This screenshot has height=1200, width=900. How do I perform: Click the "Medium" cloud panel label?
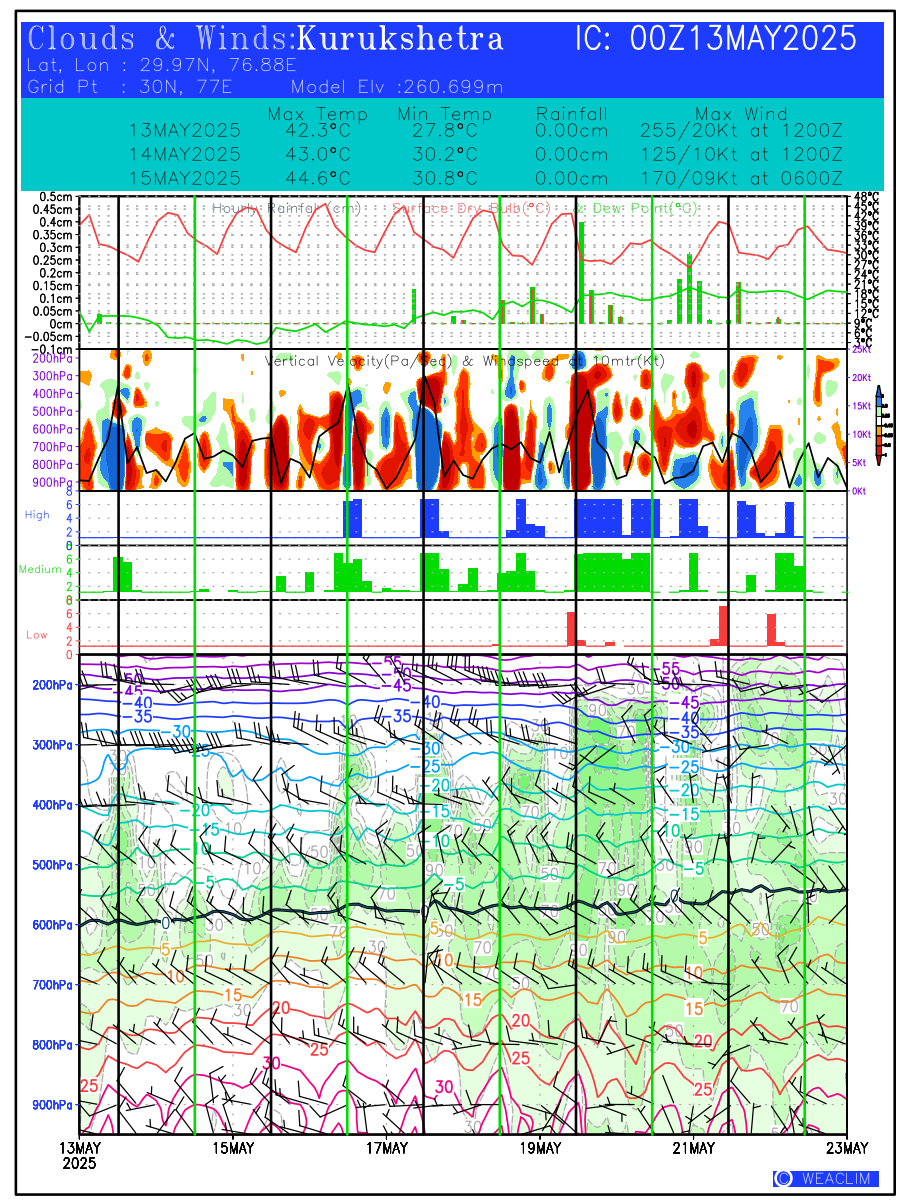(41, 570)
